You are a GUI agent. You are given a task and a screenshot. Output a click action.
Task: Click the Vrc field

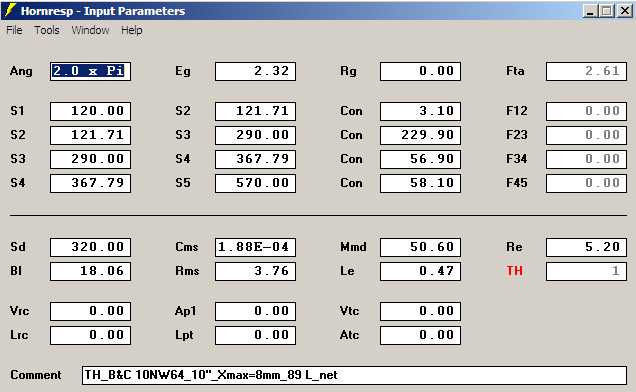(90, 311)
